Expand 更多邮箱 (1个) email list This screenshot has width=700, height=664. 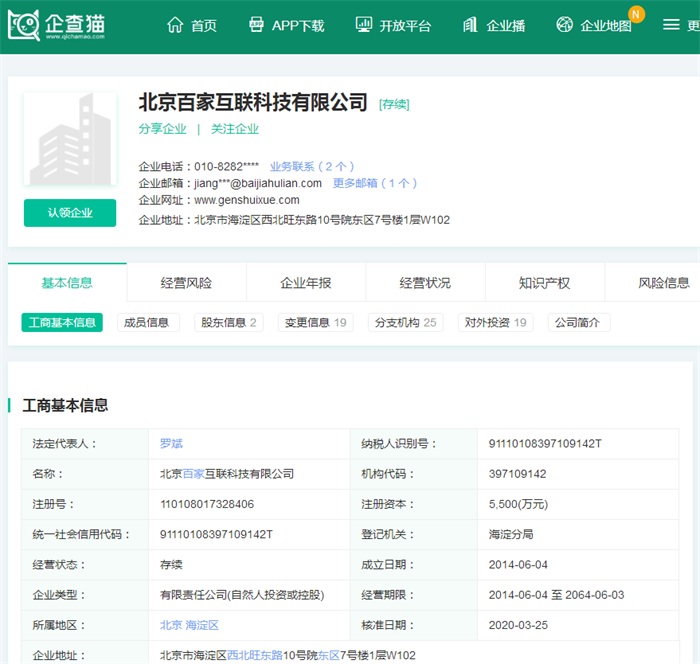[x=375, y=183]
